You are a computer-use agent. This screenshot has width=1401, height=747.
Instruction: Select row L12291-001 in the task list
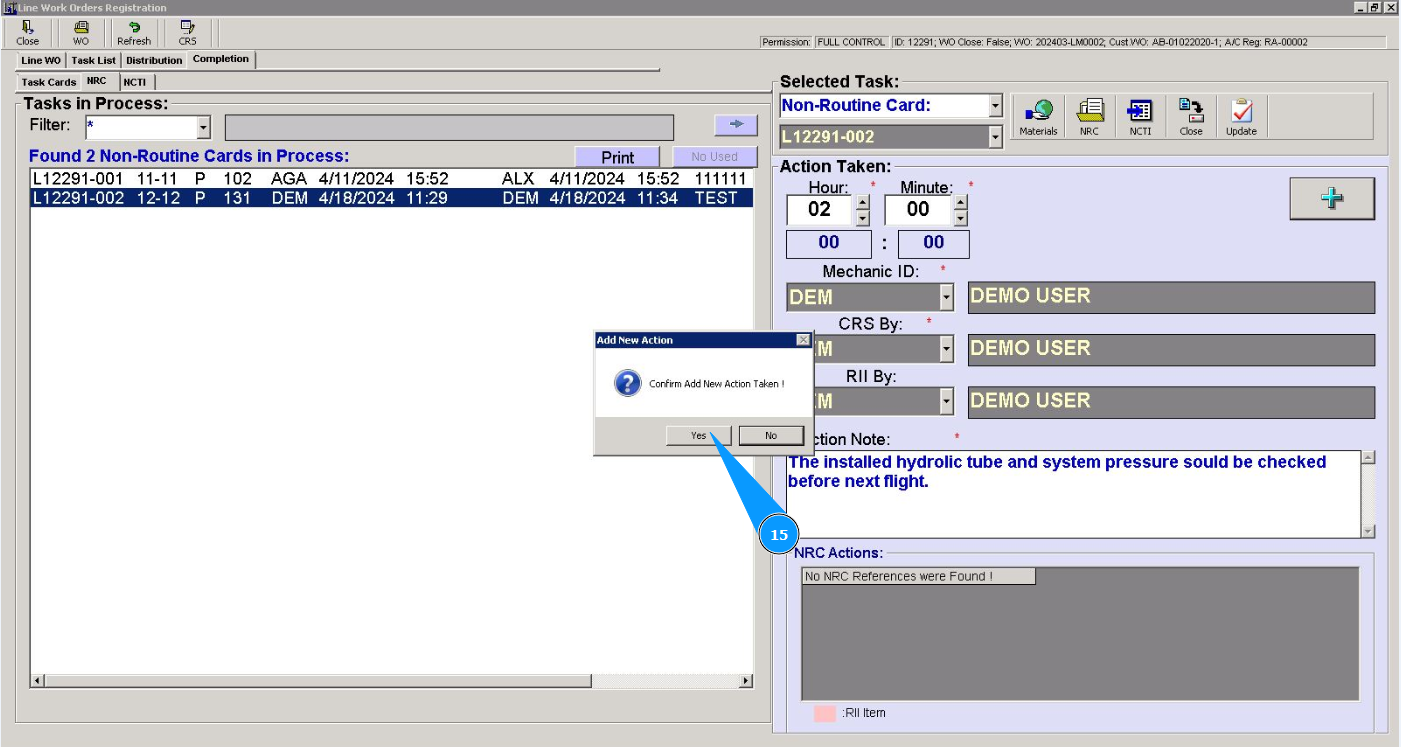[x=391, y=179]
